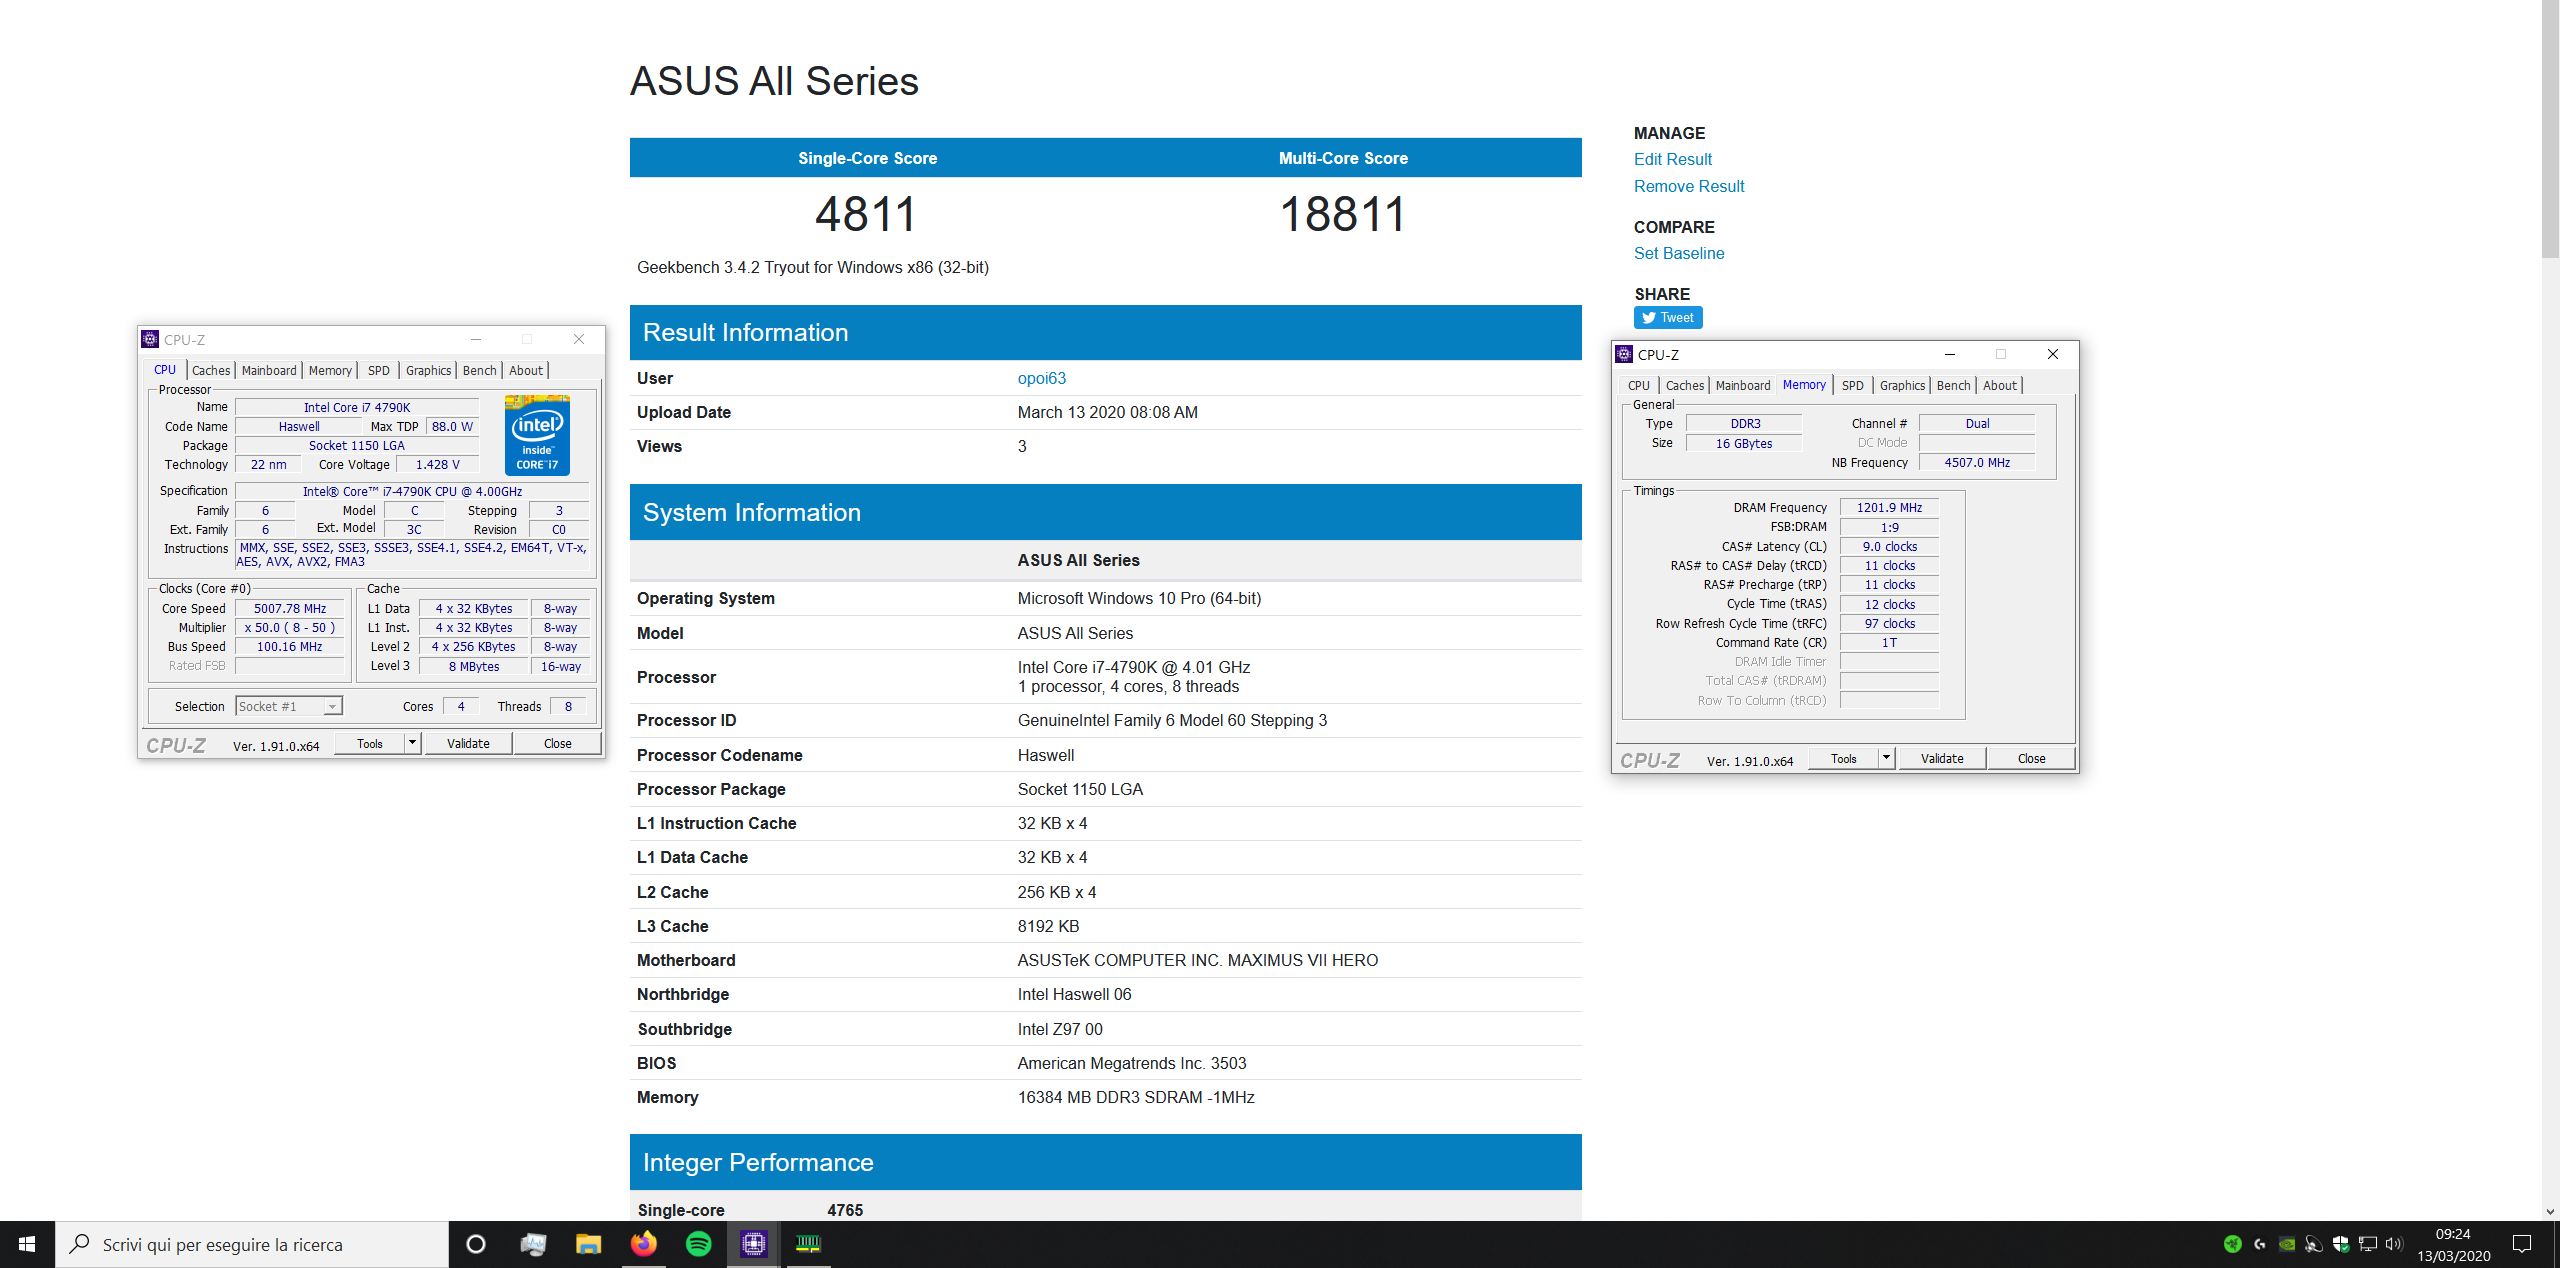Switch to Memory tab in left CPU-Z

[330, 370]
